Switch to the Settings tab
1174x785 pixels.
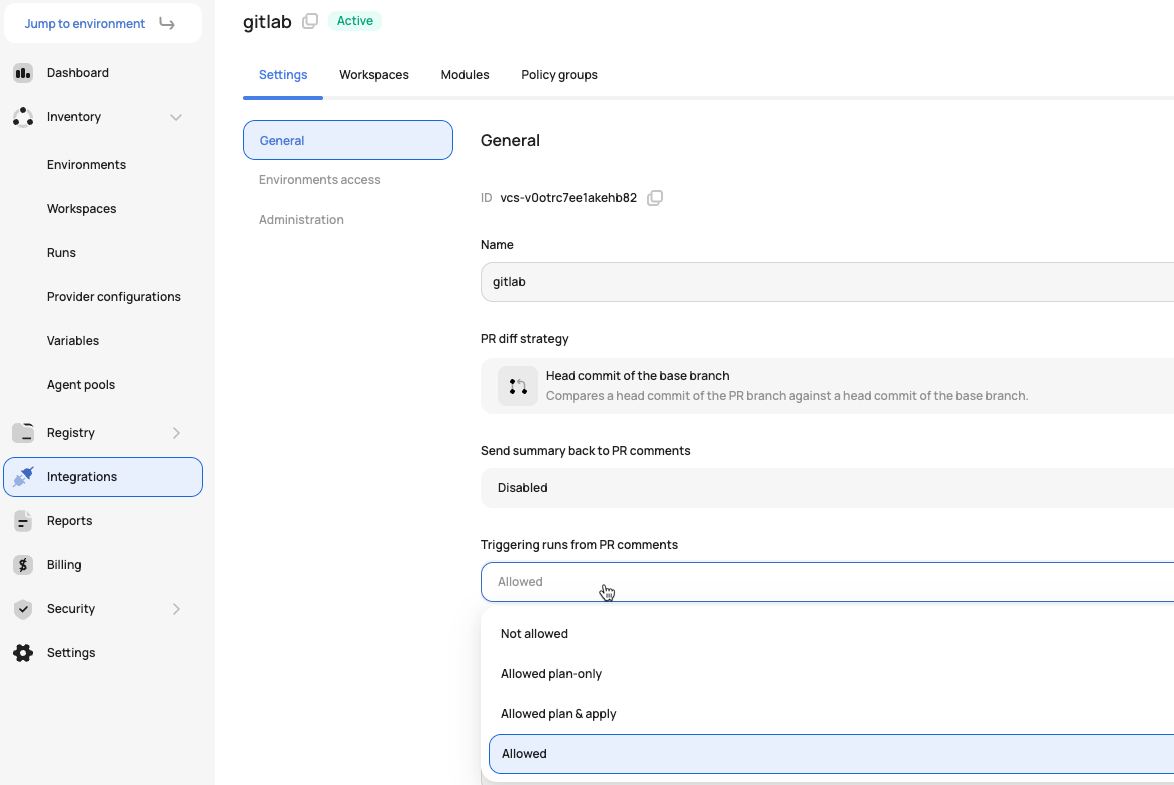(283, 75)
